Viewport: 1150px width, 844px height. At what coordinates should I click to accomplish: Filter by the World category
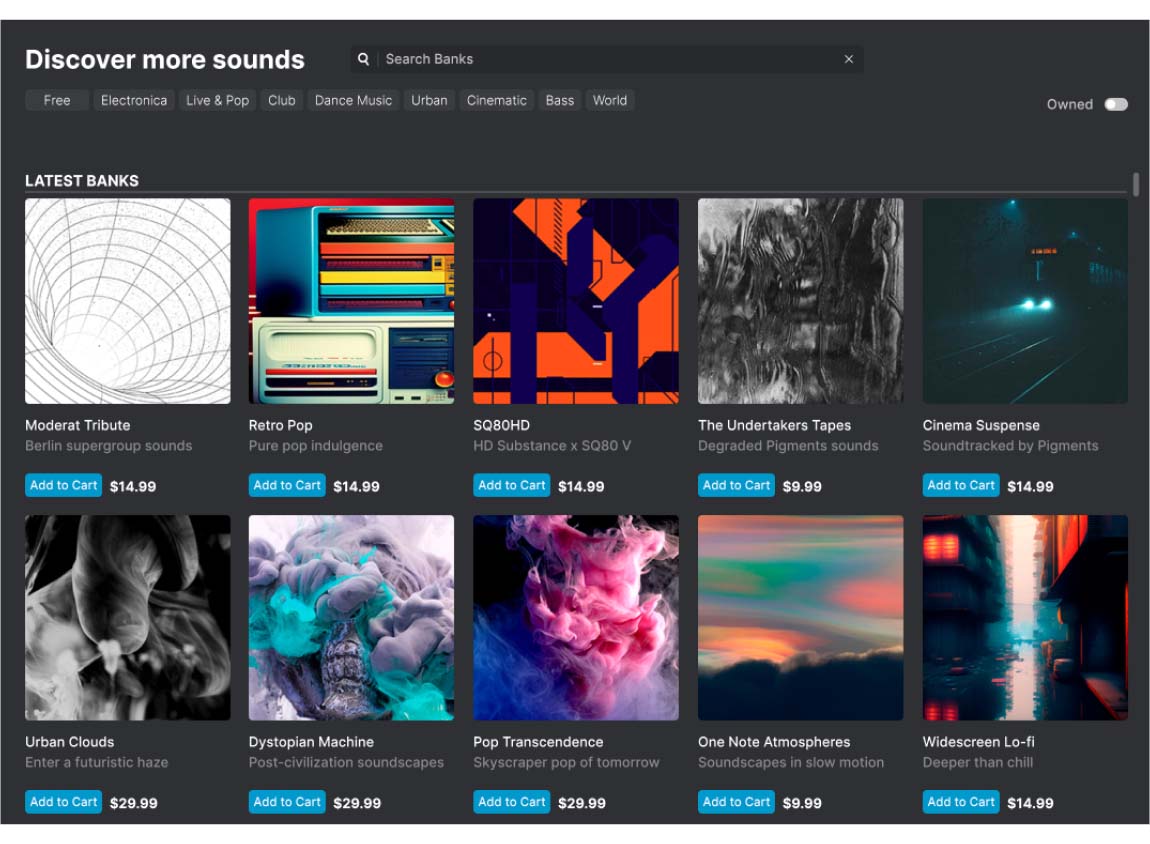coord(609,100)
